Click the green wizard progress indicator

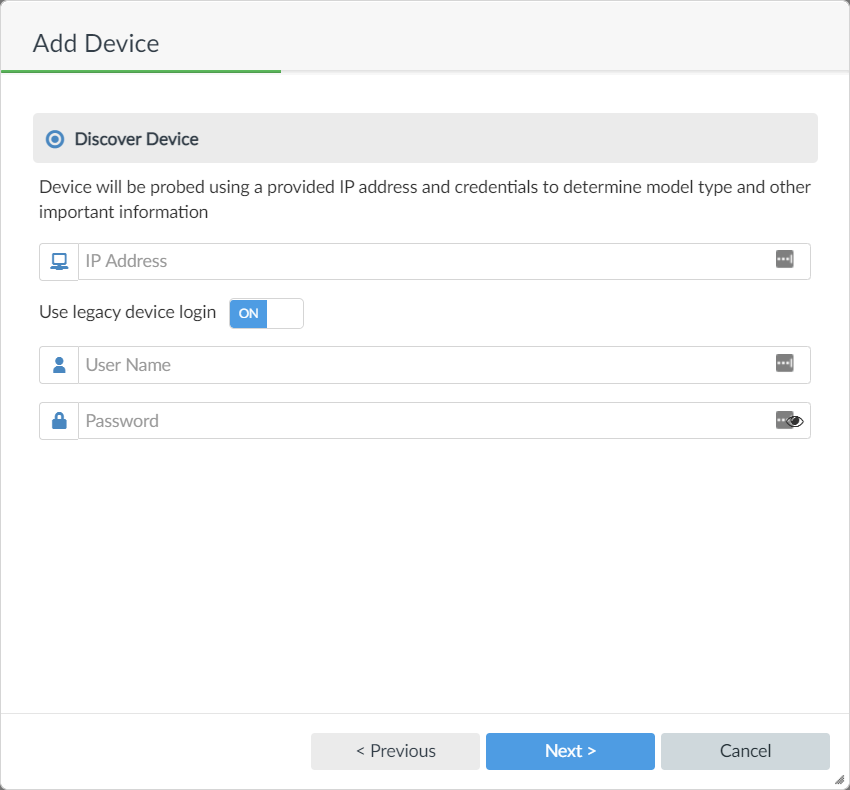140,71
